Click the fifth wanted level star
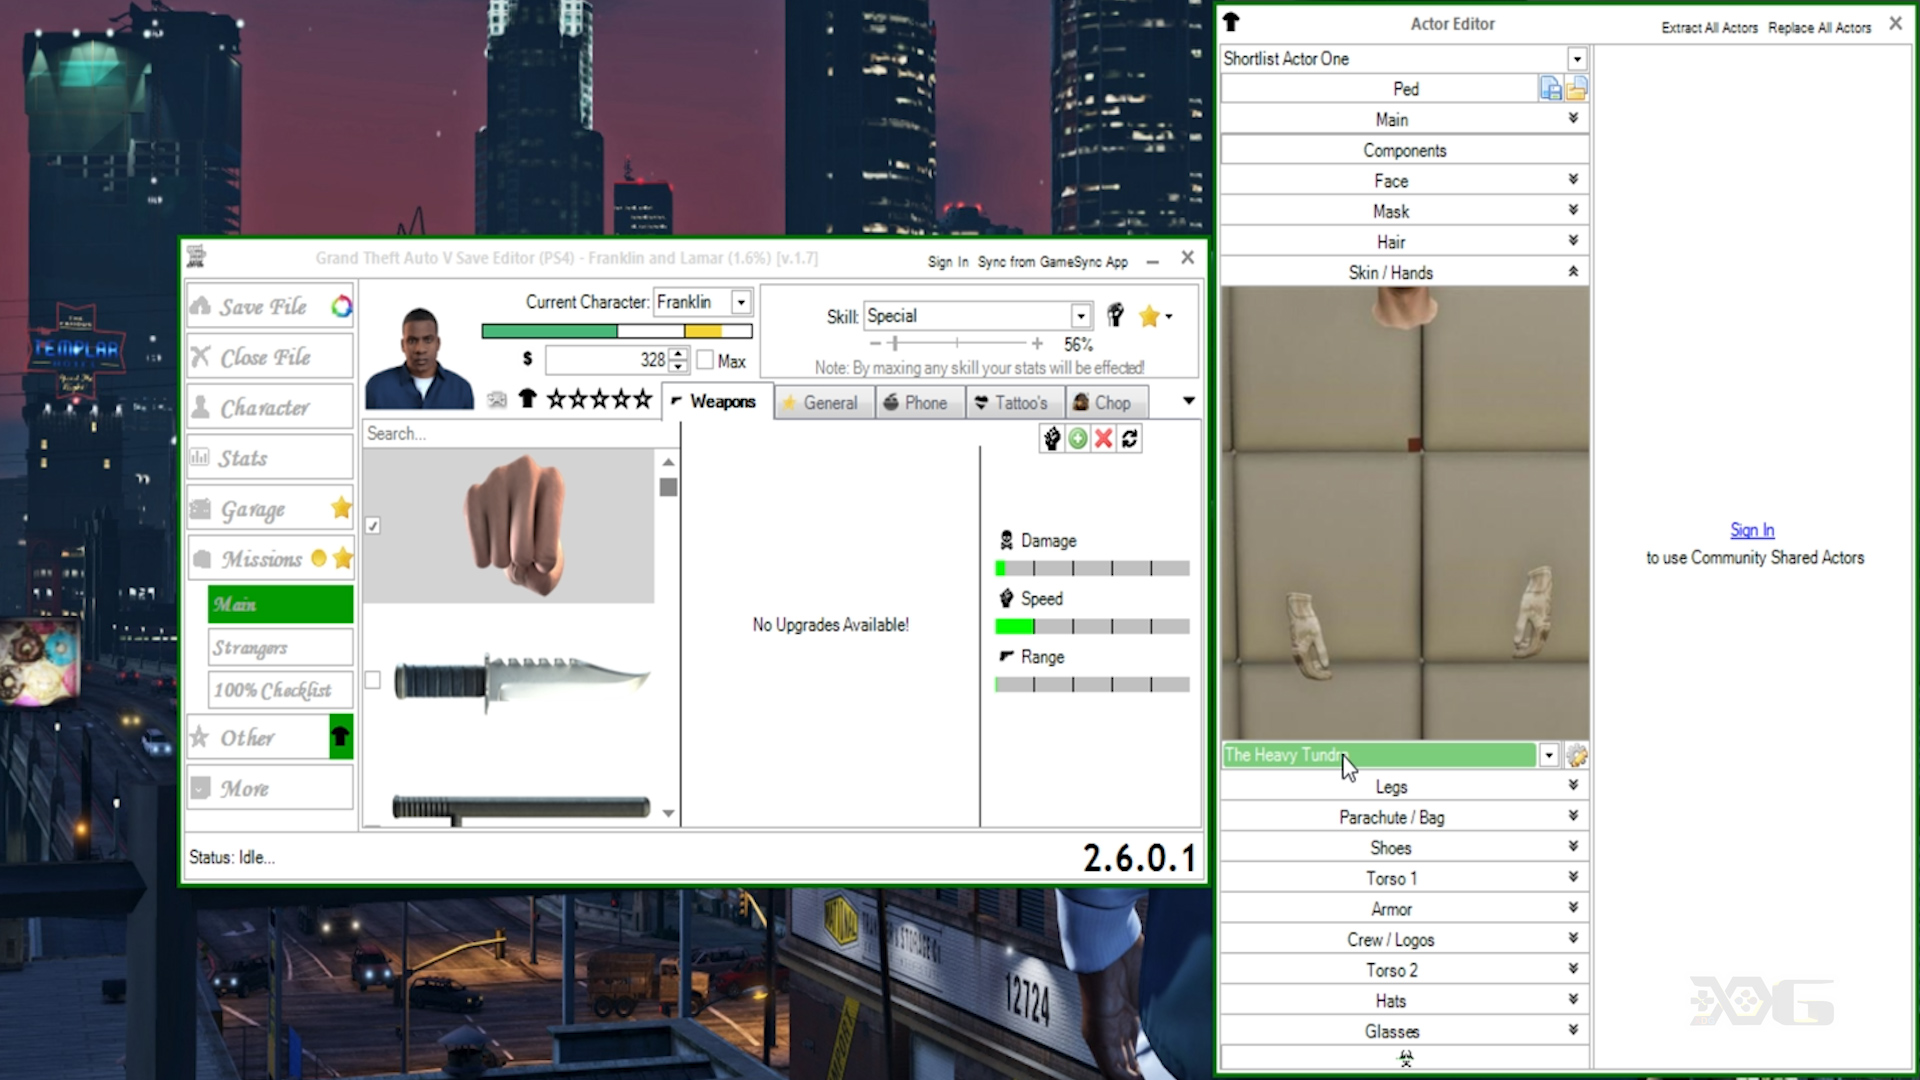This screenshot has height=1080, width=1920. coord(641,400)
